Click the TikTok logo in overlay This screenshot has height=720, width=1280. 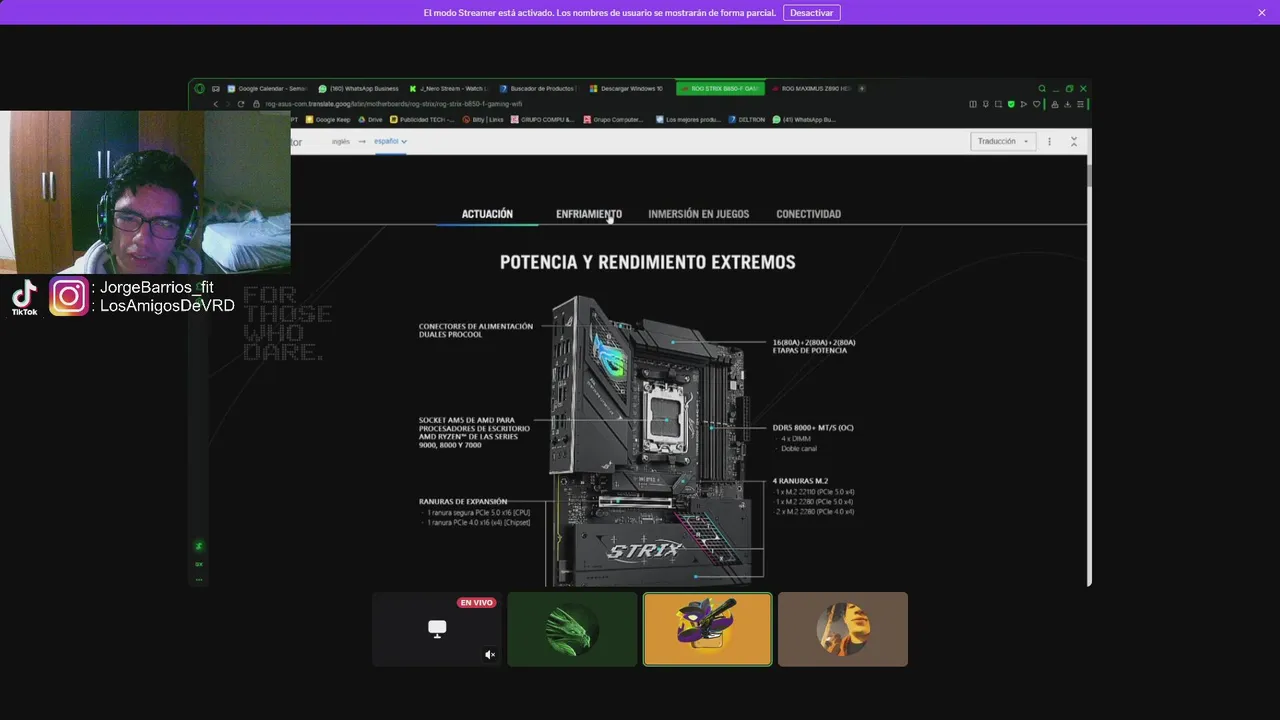[25, 297]
